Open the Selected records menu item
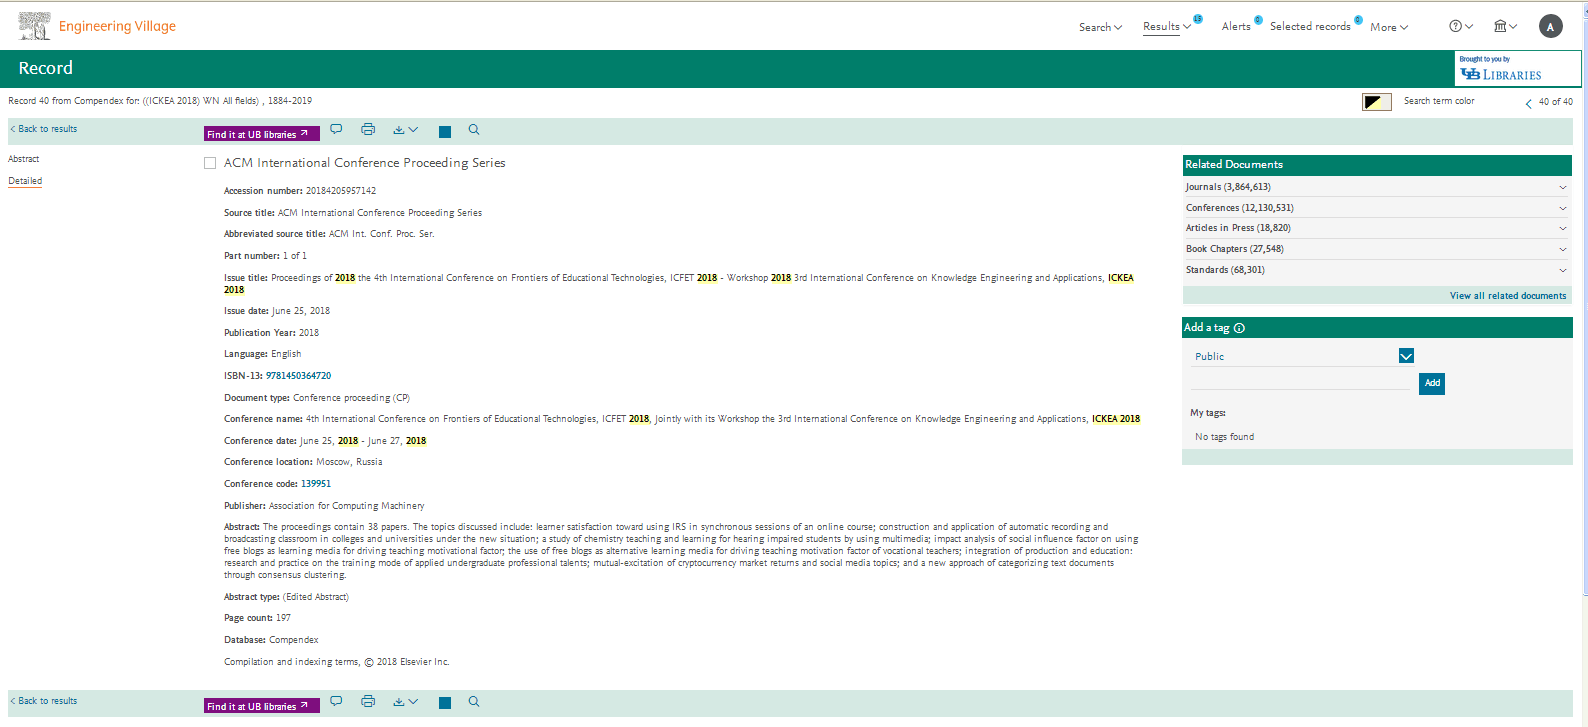Viewport: 1588px width, 727px height. click(1310, 26)
